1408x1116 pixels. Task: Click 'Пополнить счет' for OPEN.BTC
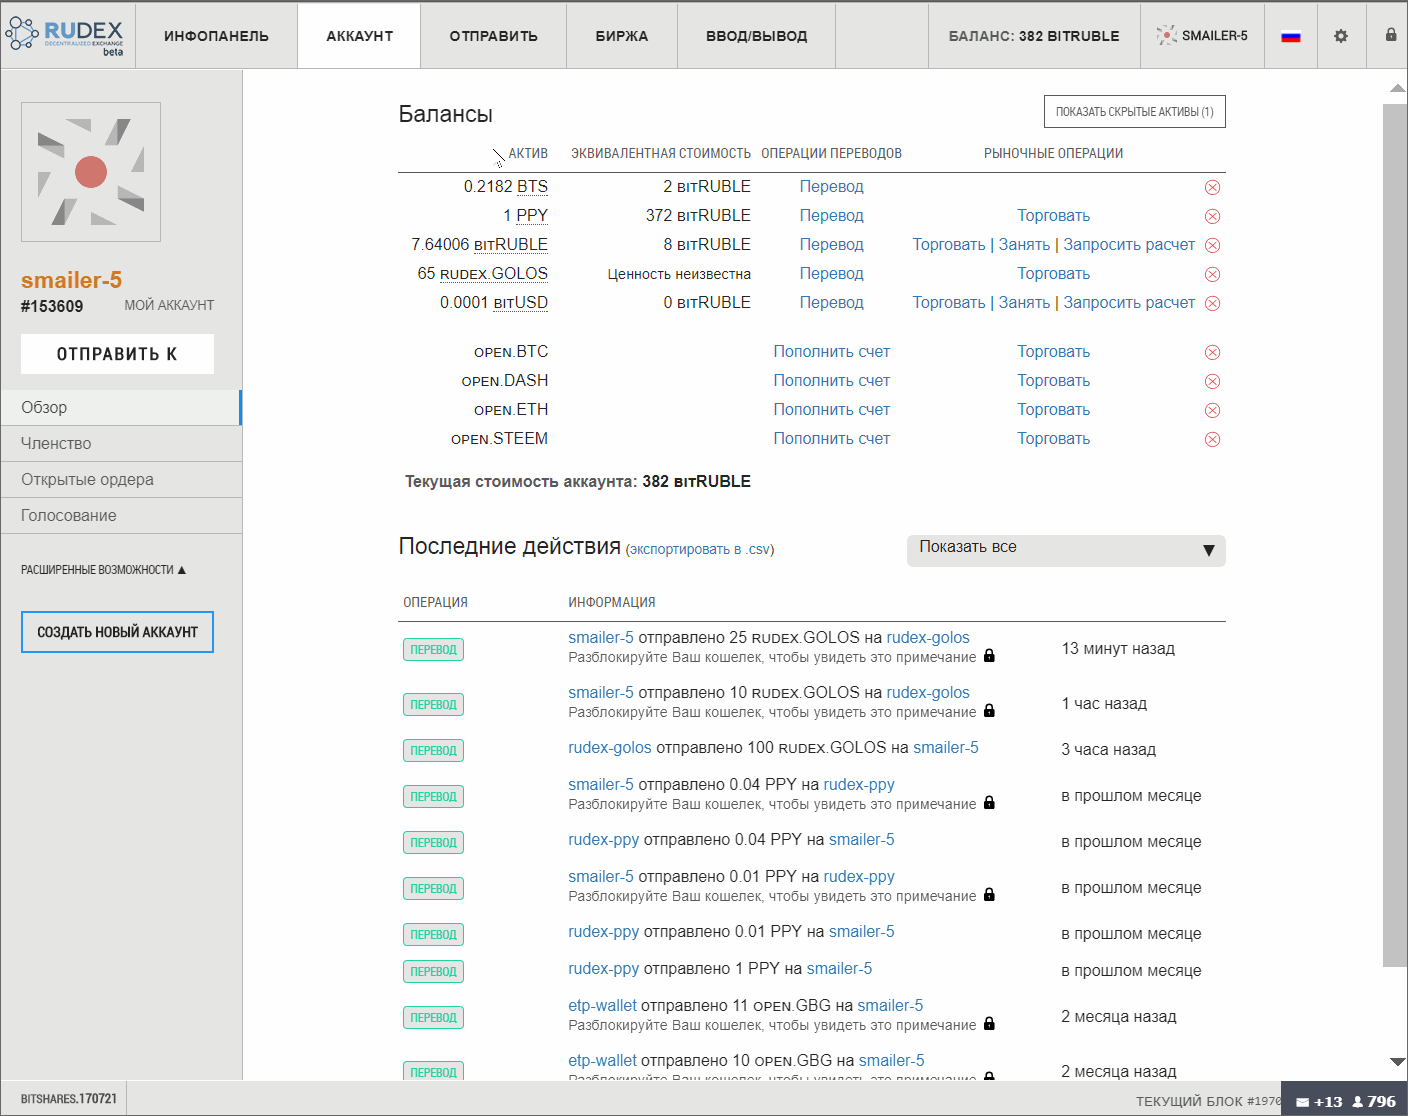831,352
